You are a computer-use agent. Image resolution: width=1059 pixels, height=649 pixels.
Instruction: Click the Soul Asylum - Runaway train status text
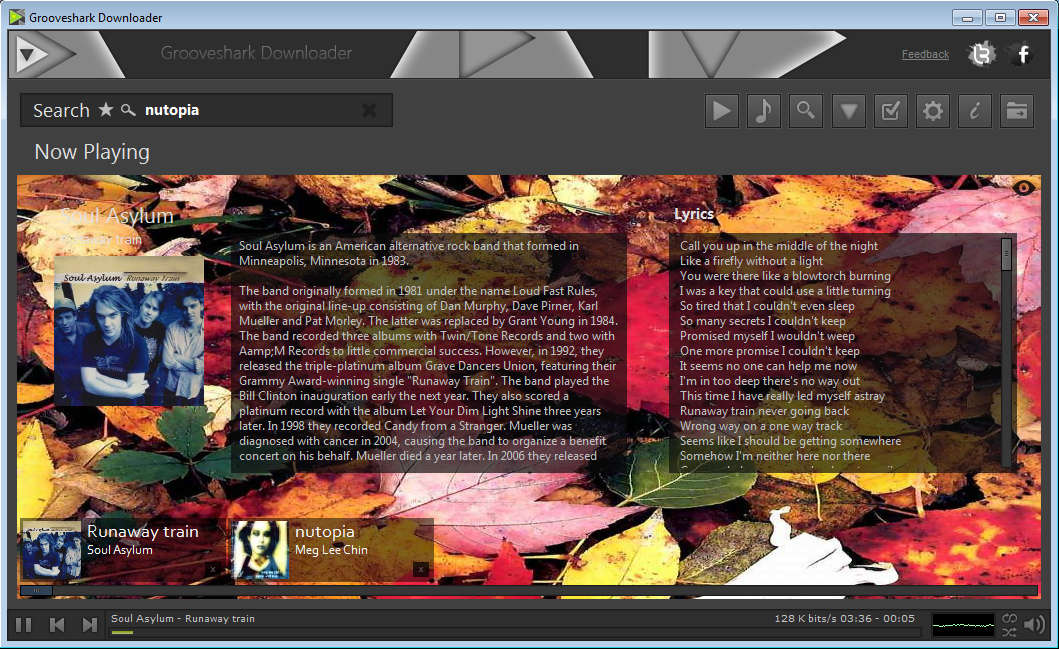183,618
